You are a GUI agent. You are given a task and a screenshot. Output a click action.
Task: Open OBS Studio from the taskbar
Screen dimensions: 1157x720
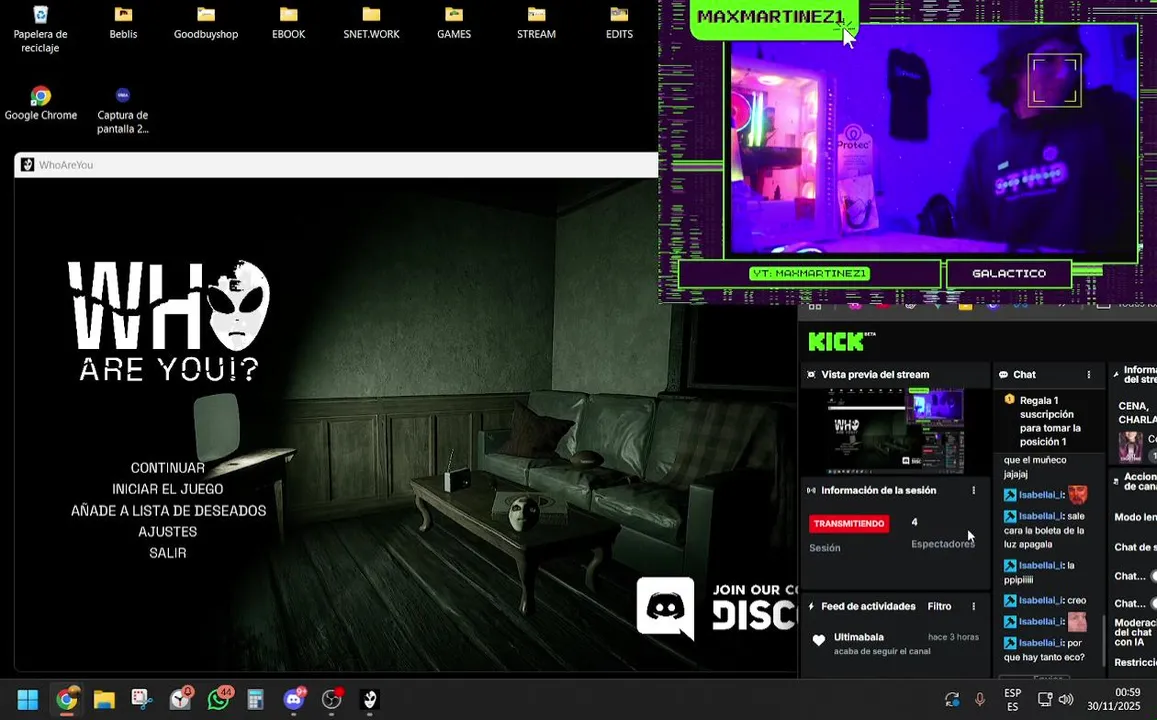[332, 699]
